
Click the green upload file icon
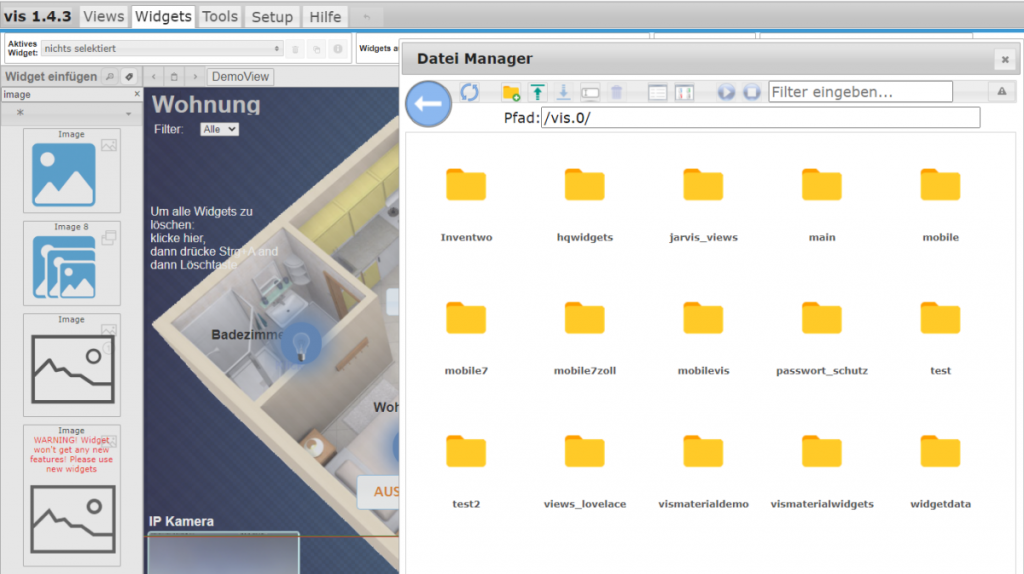(538, 92)
